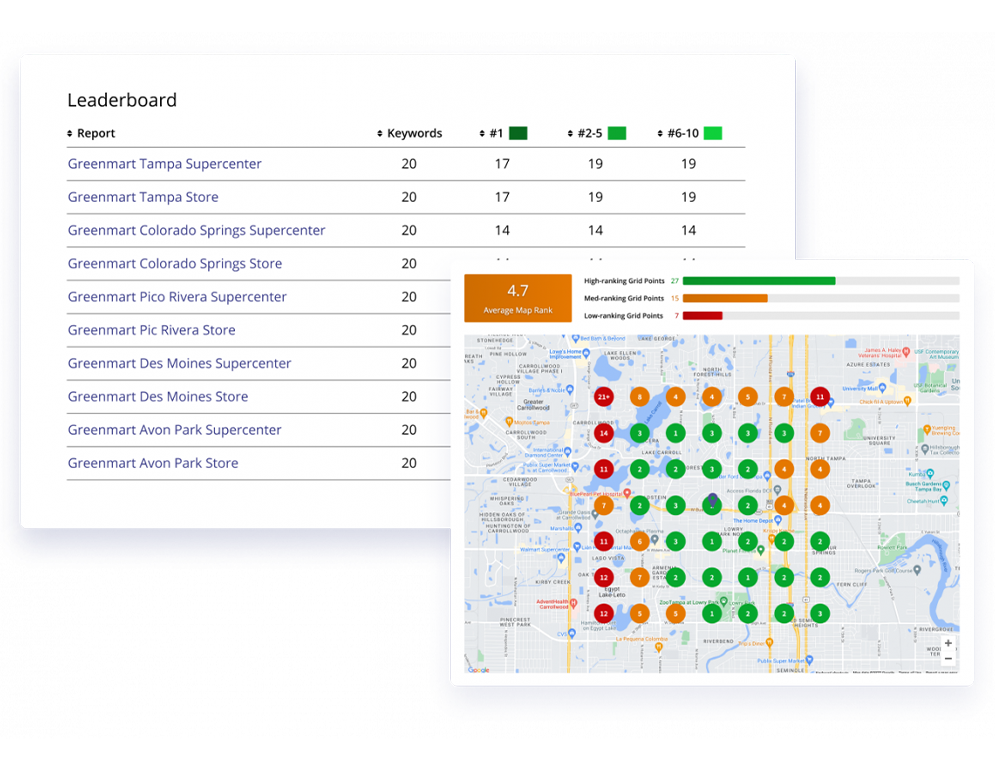The height and width of the screenshot is (771, 995).
Task: Select the red 21+ grid point
Action: point(603,397)
